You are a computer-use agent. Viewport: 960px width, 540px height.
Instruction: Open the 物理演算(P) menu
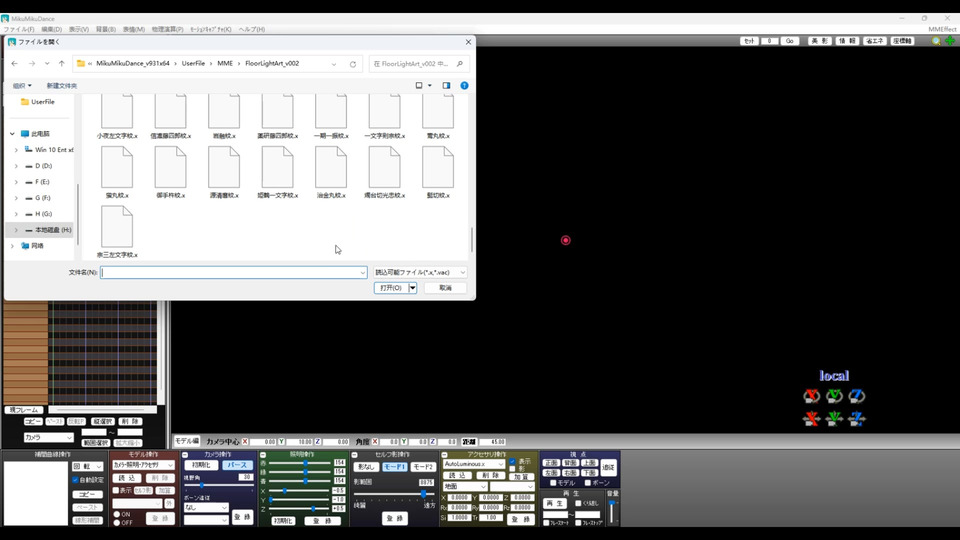(x=167, y=29)
